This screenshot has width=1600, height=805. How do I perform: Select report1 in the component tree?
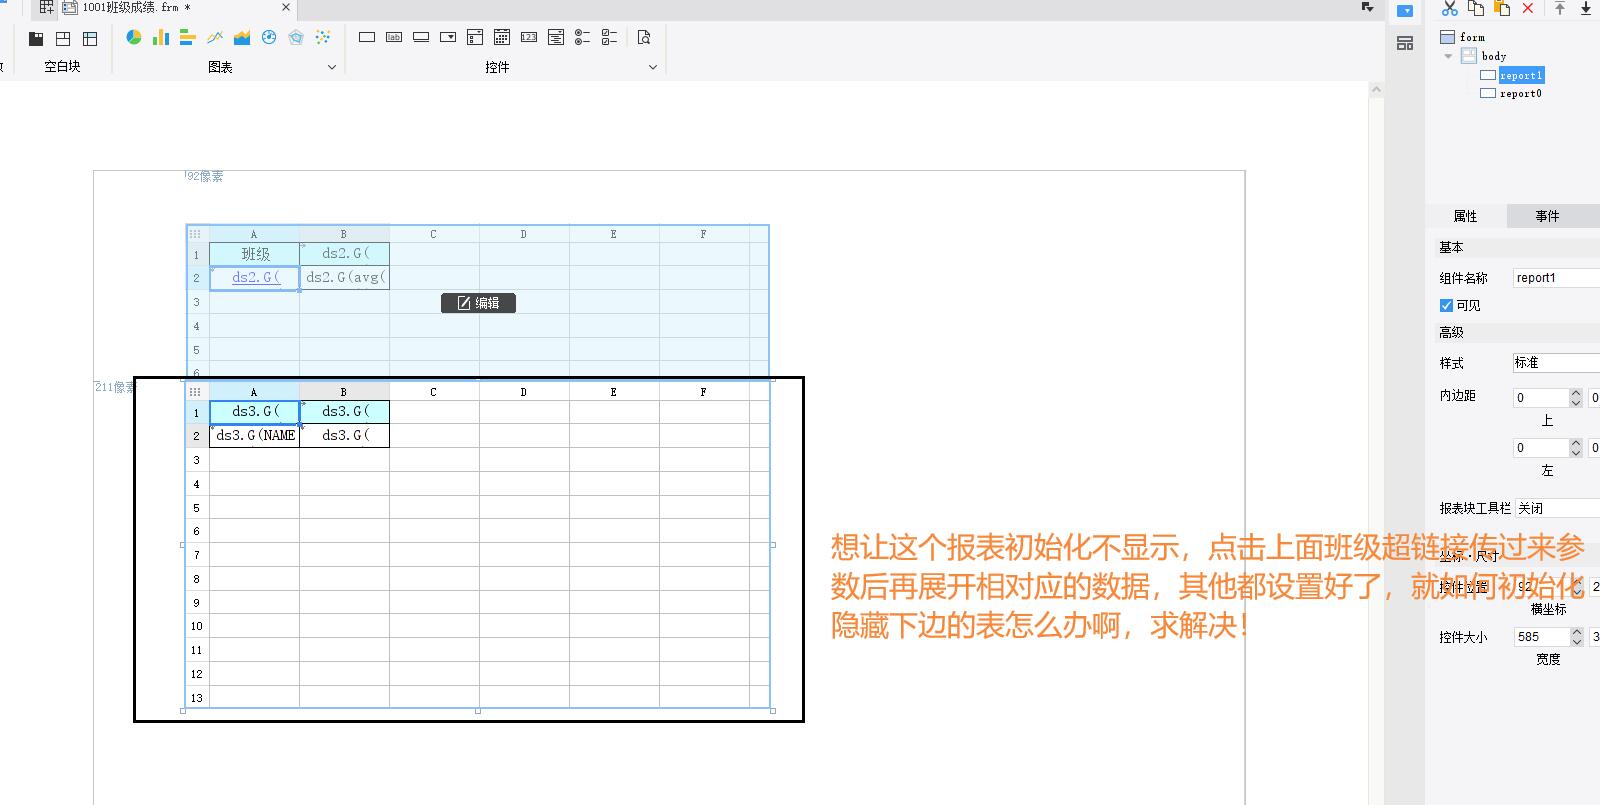(x=1521, y=75)
